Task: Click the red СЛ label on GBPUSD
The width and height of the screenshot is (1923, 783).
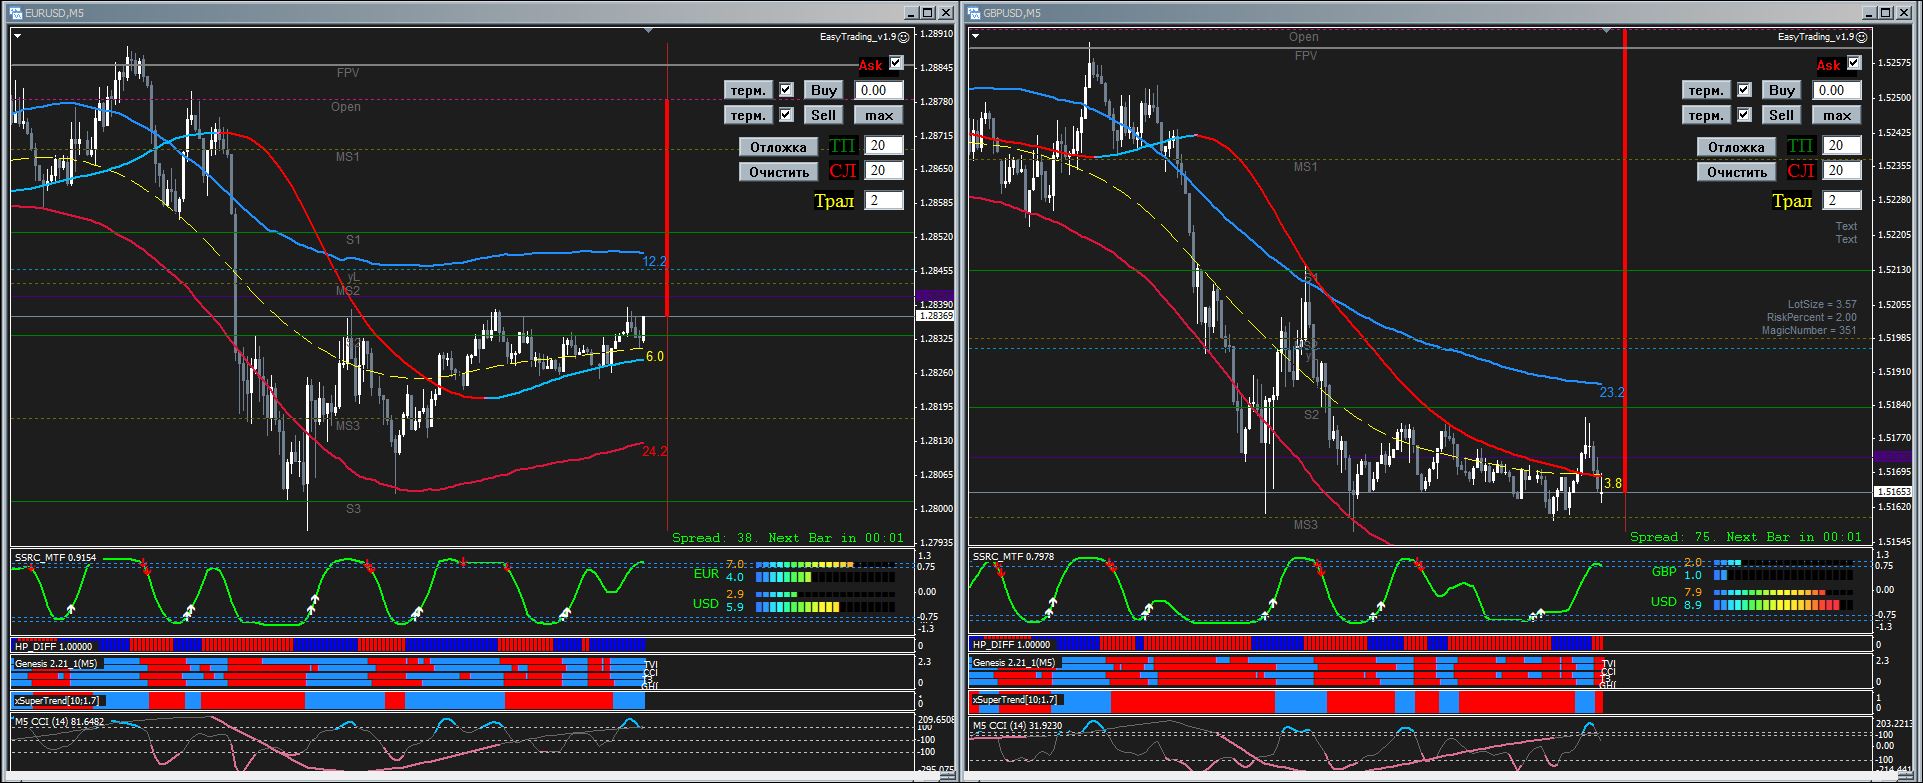Action: click(1801, 171)
